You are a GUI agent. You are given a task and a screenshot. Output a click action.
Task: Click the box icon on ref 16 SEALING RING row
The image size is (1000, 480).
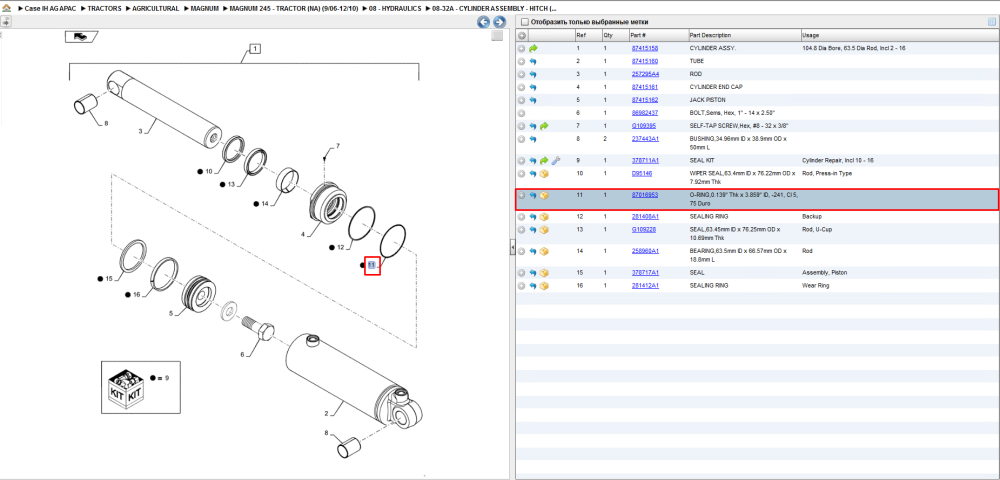pos(544,286)
